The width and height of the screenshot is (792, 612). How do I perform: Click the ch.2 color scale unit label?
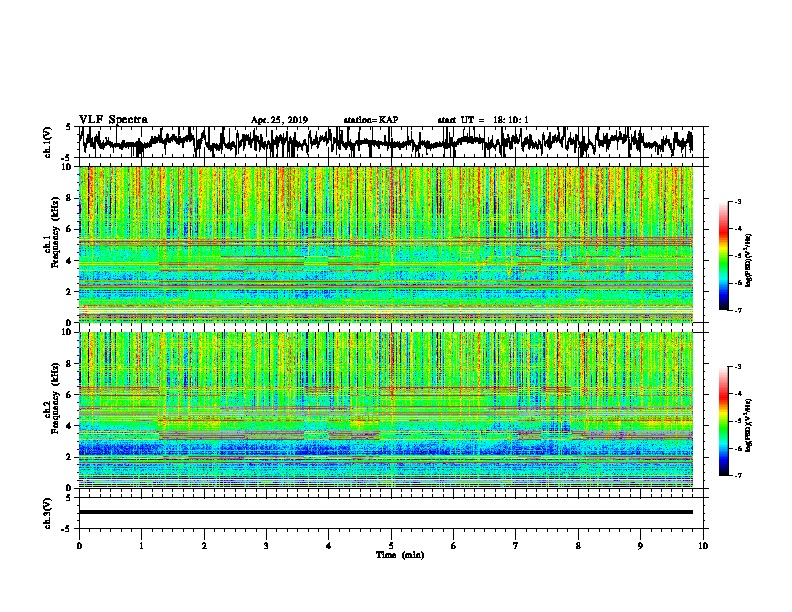point(748,425)
